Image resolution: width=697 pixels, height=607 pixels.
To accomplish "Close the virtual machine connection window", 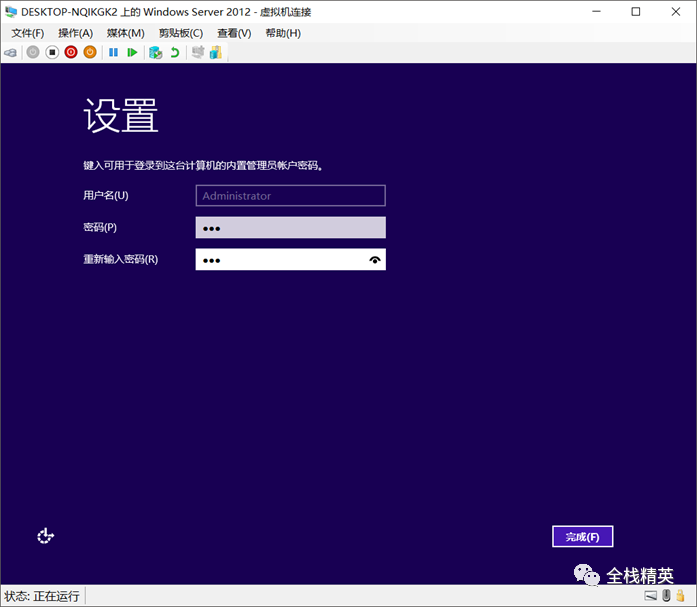I will [676, 12].
